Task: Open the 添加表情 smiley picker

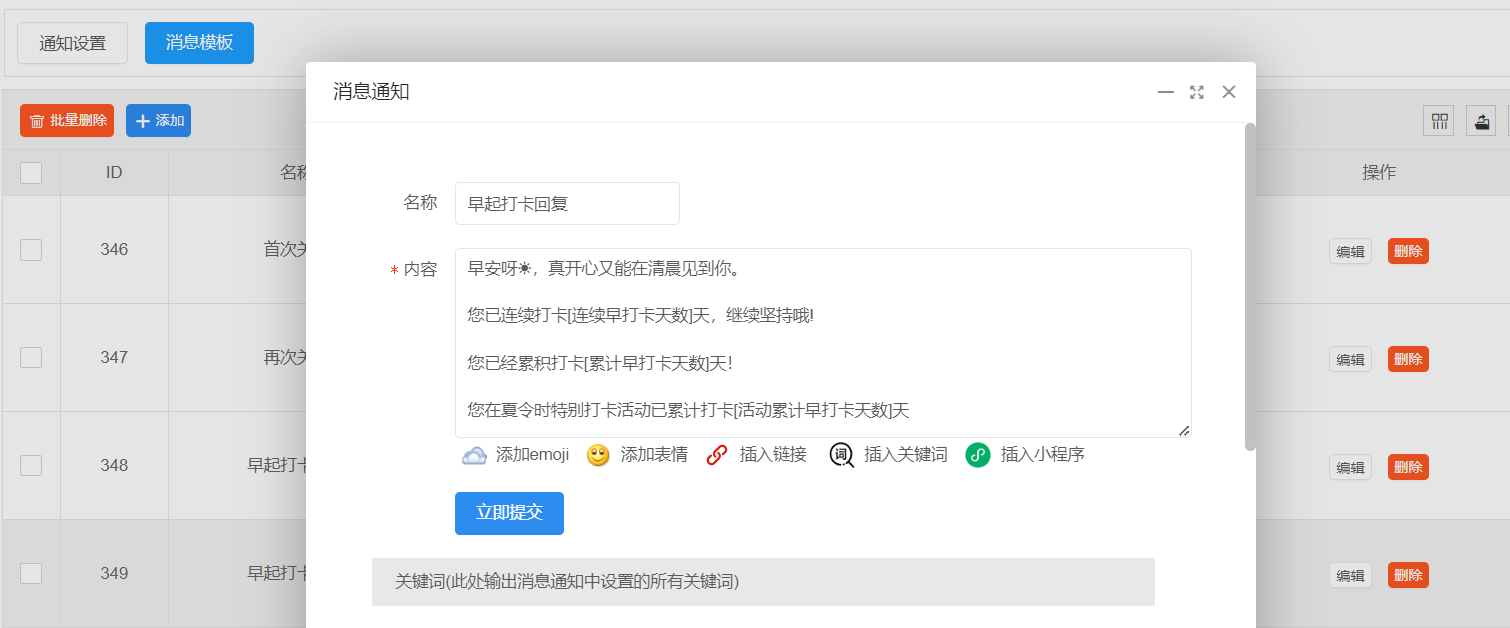Action: pyautogui.click(x=598, y=455)
